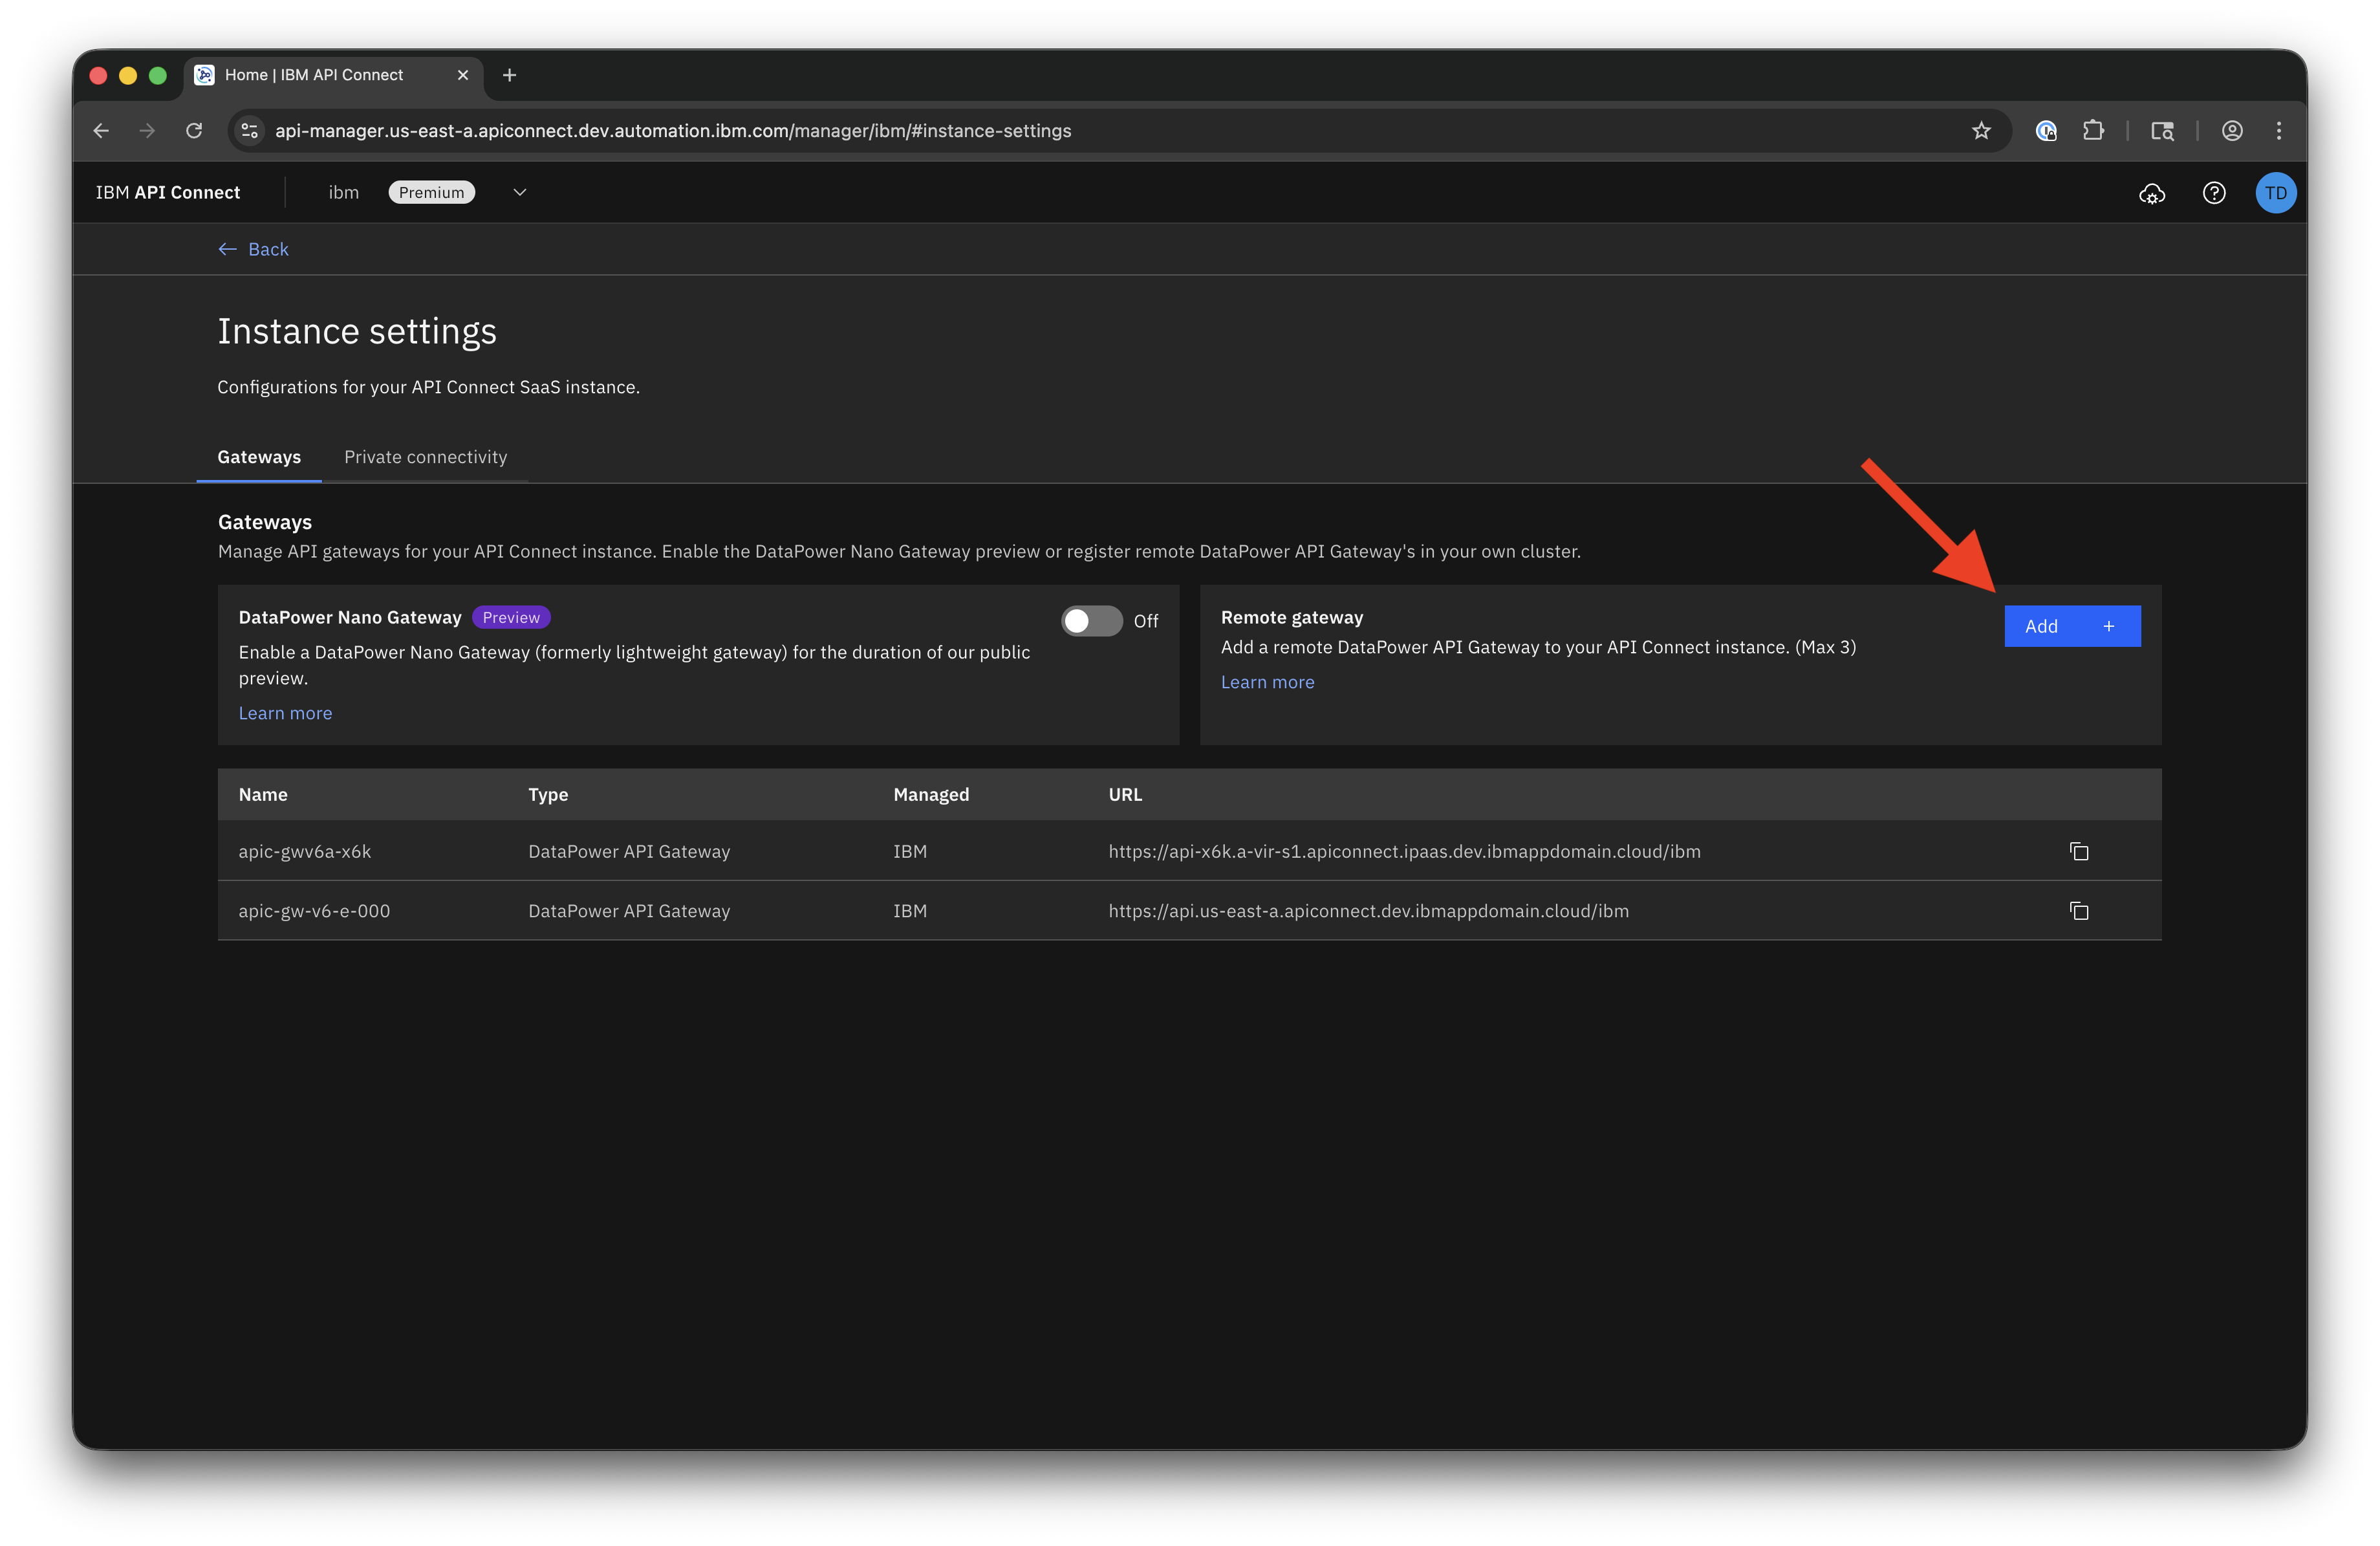2380x1546 pixels.
Task: Open the TD user avatar menu
Action: pos(2275,193)
